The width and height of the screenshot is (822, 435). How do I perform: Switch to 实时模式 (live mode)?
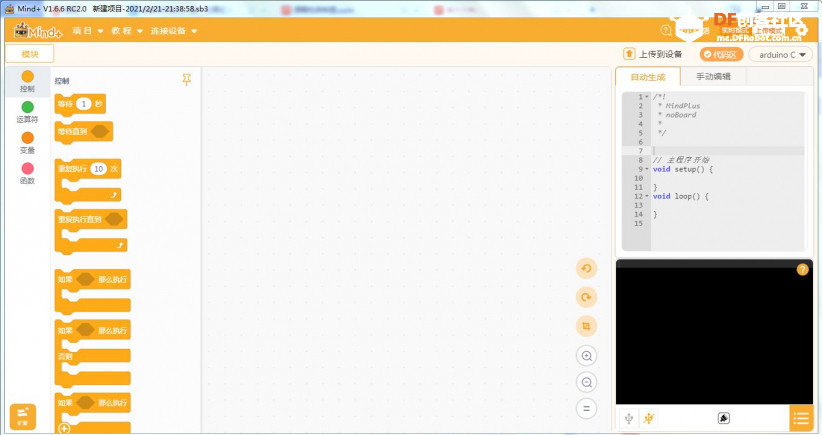pyautogui.click(x=735, y=31)
